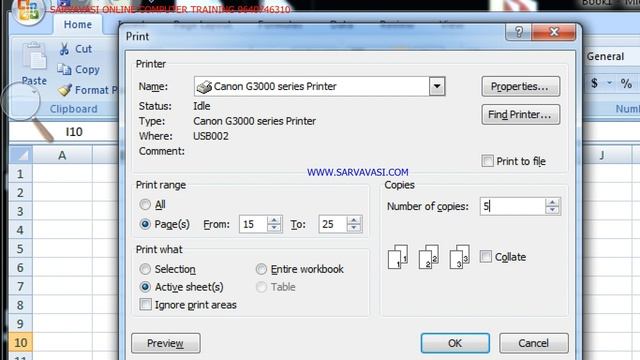The image size is (640, 360).
Task: Click the Cut scissors icon
Action: tap(64, 49)
